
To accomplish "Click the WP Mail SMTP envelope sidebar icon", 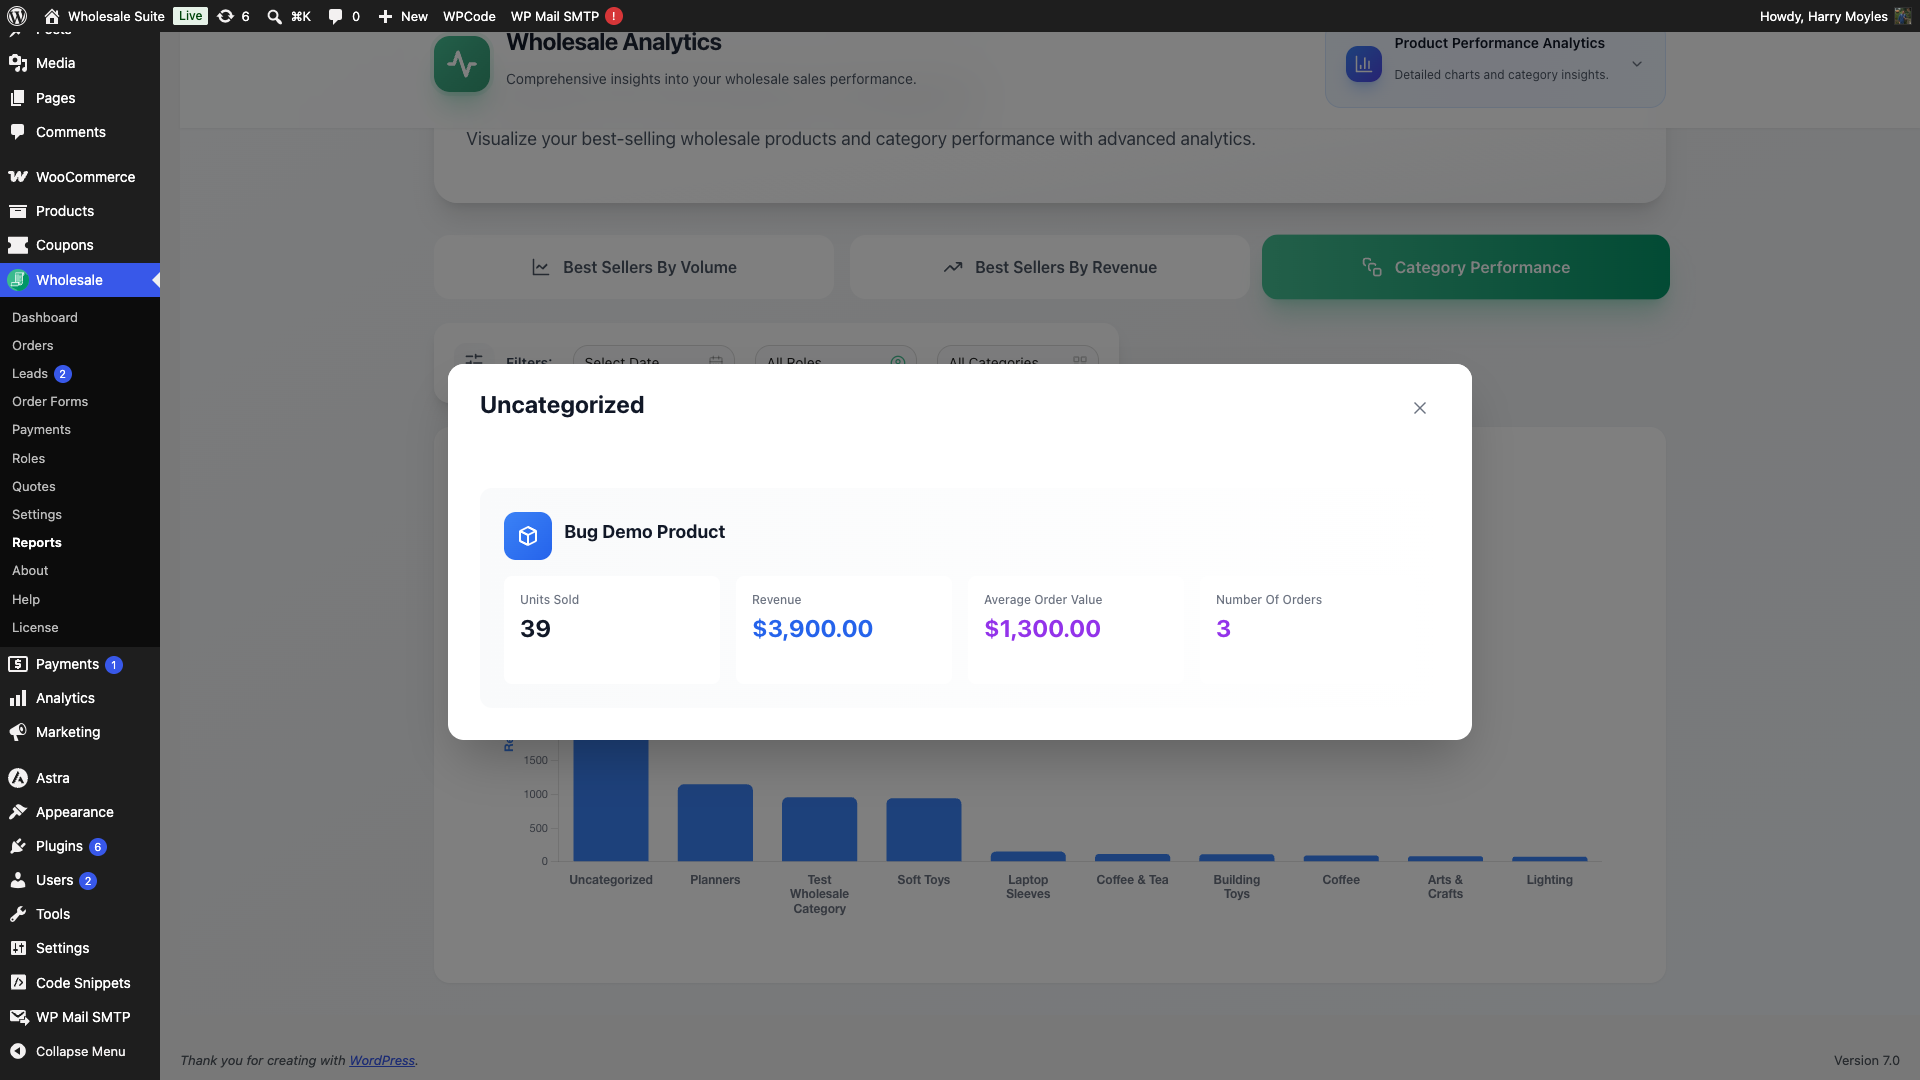I will 18,1017.
